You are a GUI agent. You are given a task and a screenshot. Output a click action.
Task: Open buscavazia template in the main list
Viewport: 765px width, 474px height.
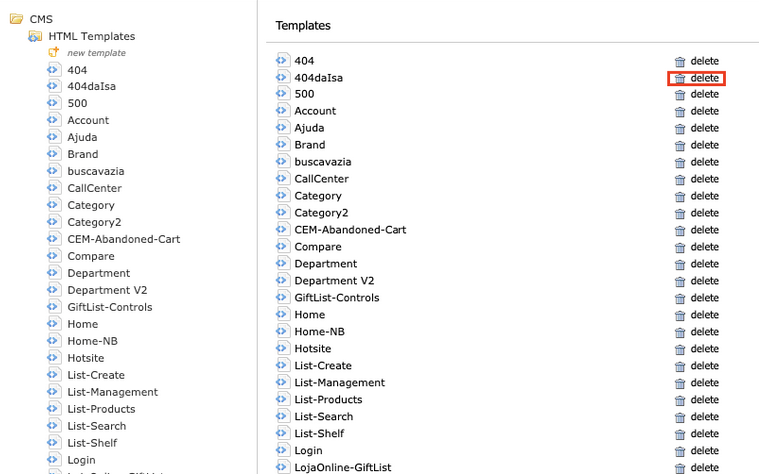pyautogui.click(x=322, y=162)
